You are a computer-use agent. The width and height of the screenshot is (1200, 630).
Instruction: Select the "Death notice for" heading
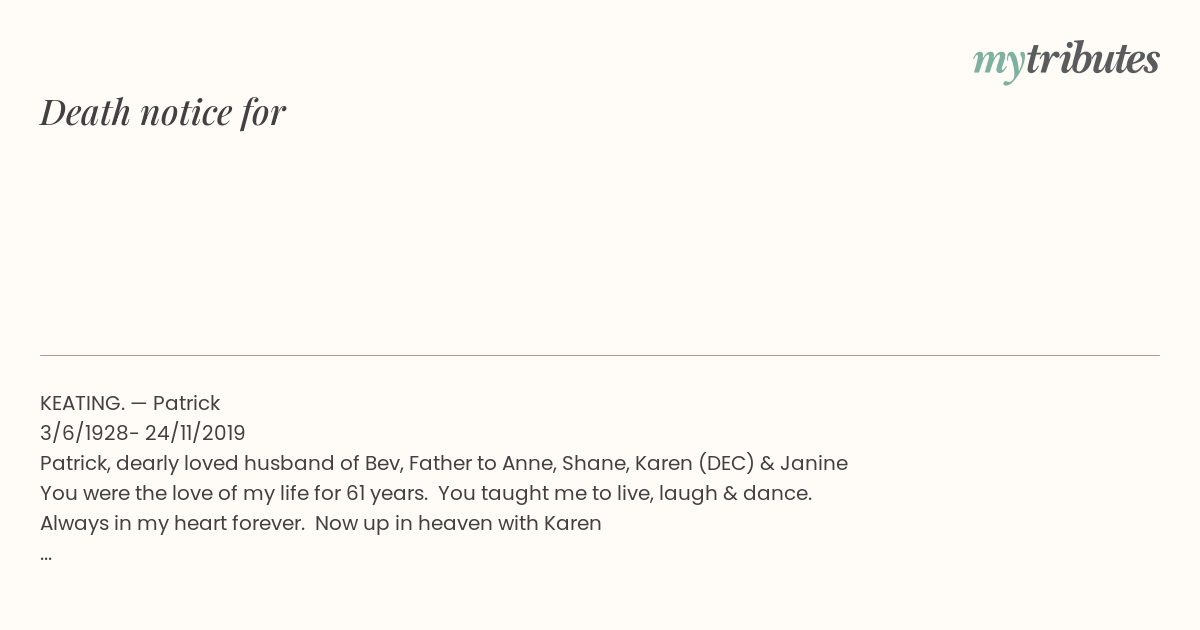tap(163, 112)
